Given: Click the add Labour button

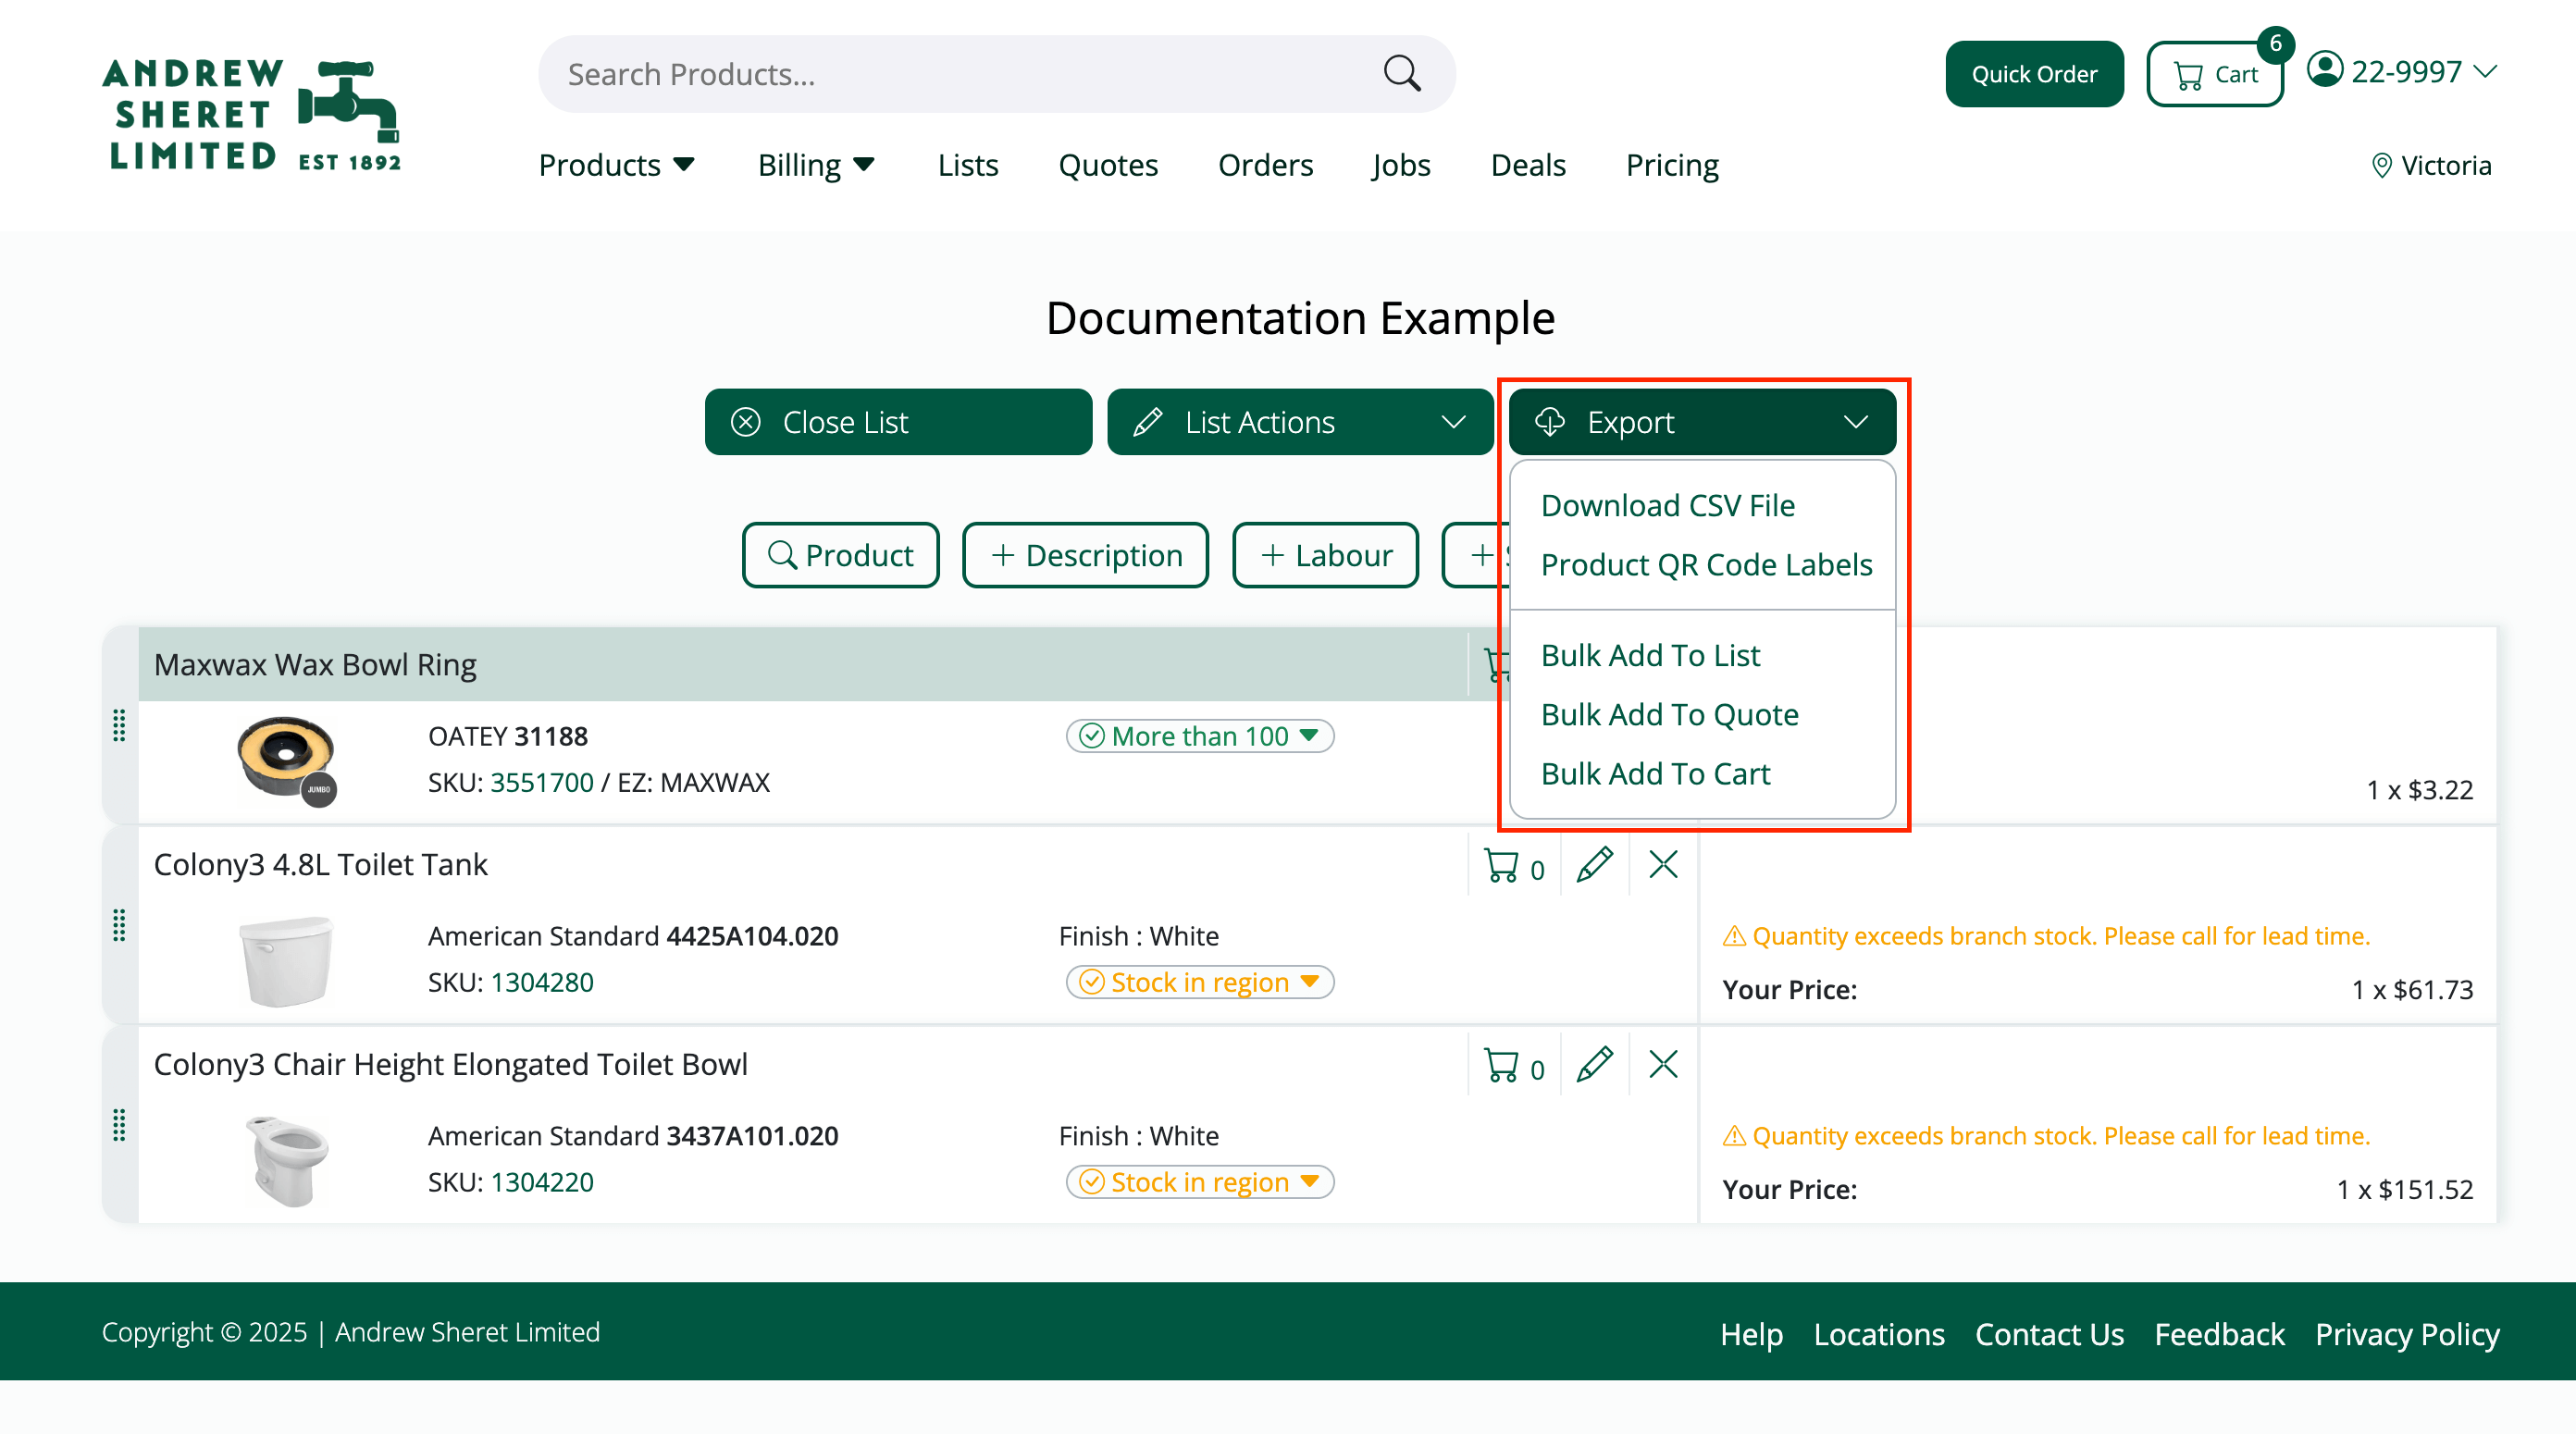Looking at the screenshot, I should click(x=1325, y=555).
